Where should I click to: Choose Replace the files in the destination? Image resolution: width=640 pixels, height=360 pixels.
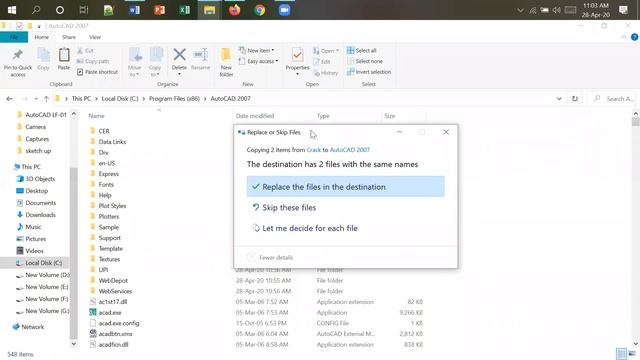tap(345, 187)
